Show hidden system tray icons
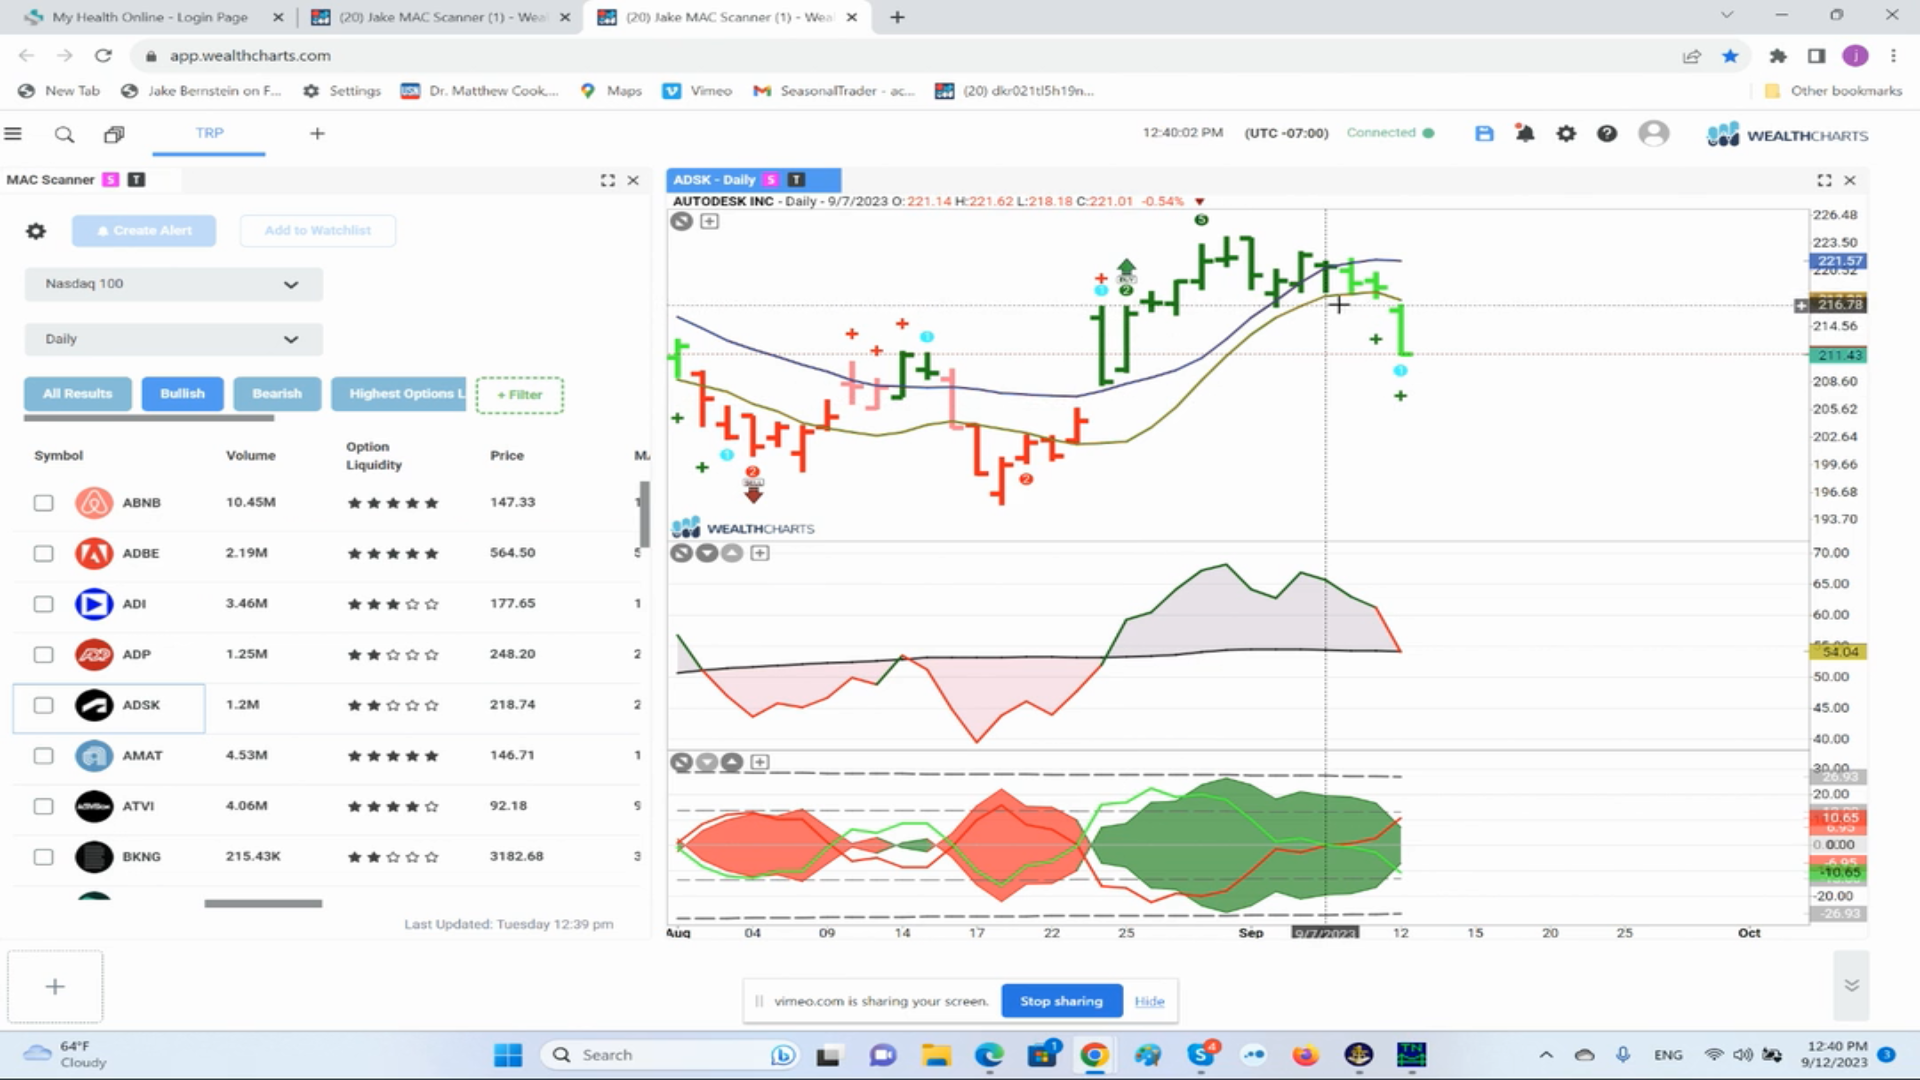Screen dimensions: 1920x1080 pos(1546,1055)
